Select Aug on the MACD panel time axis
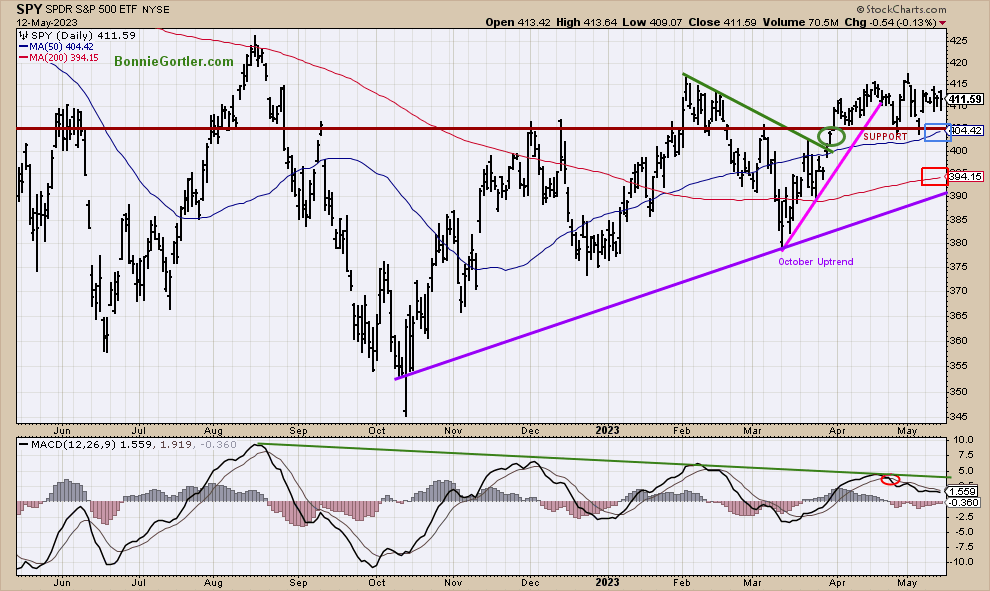 point(213,582)
